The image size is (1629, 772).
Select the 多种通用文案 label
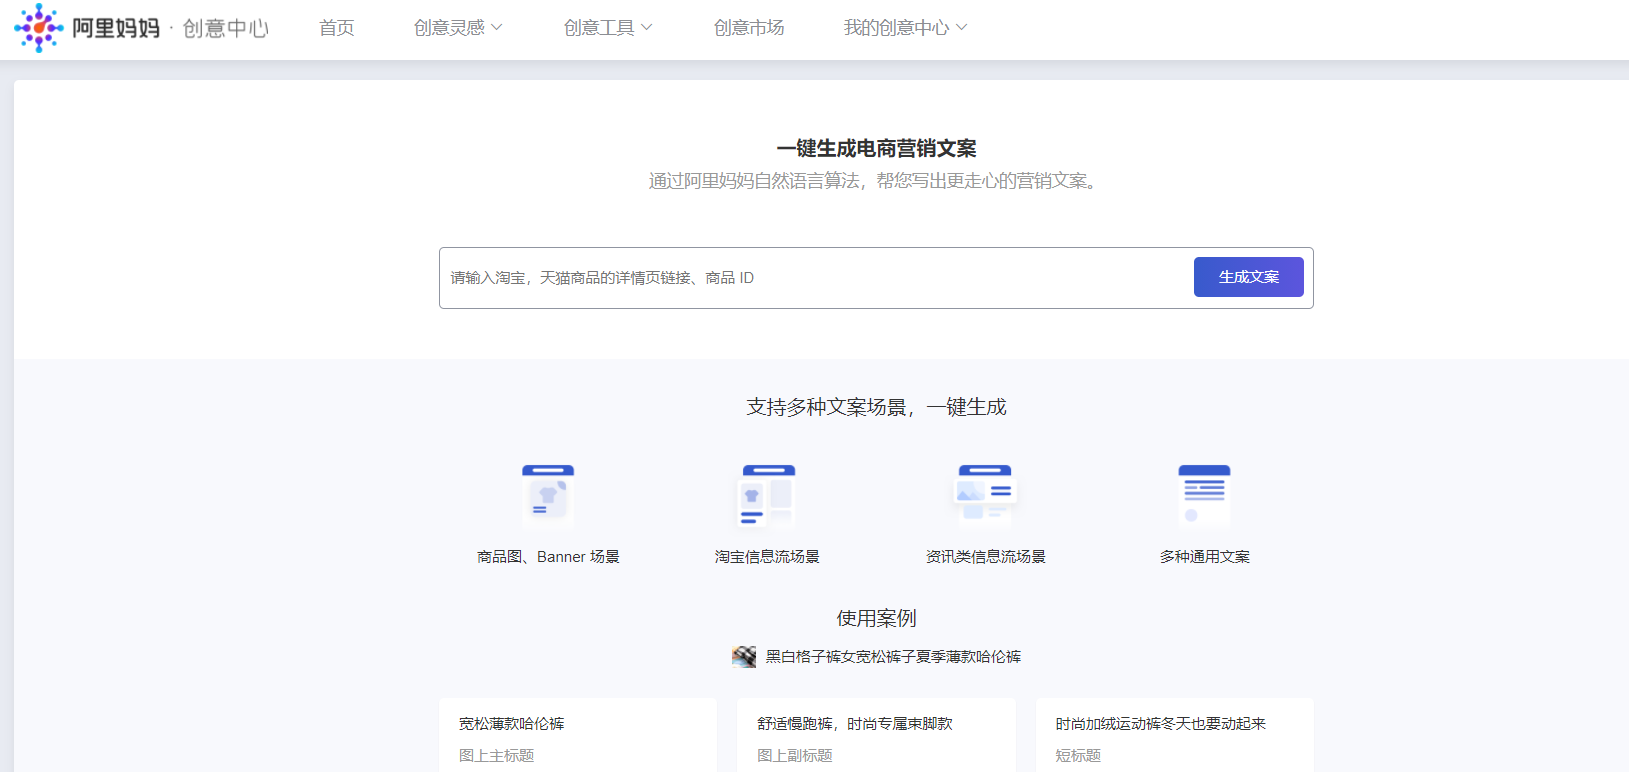(x=1205, y=557)
